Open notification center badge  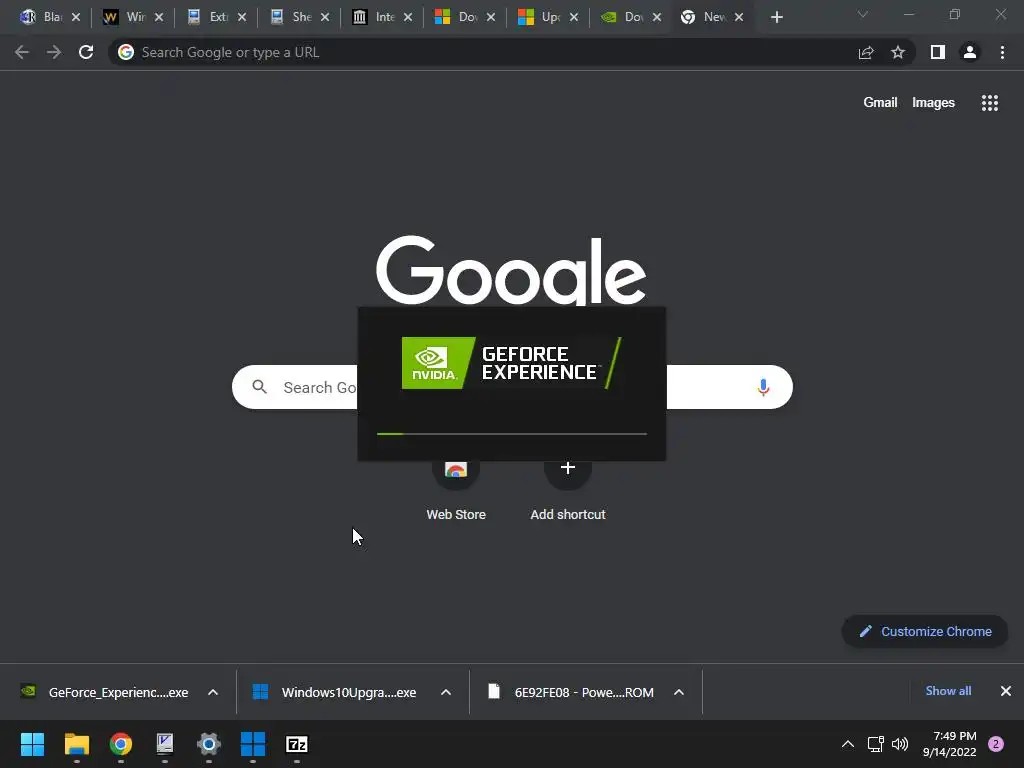point(996,744)
